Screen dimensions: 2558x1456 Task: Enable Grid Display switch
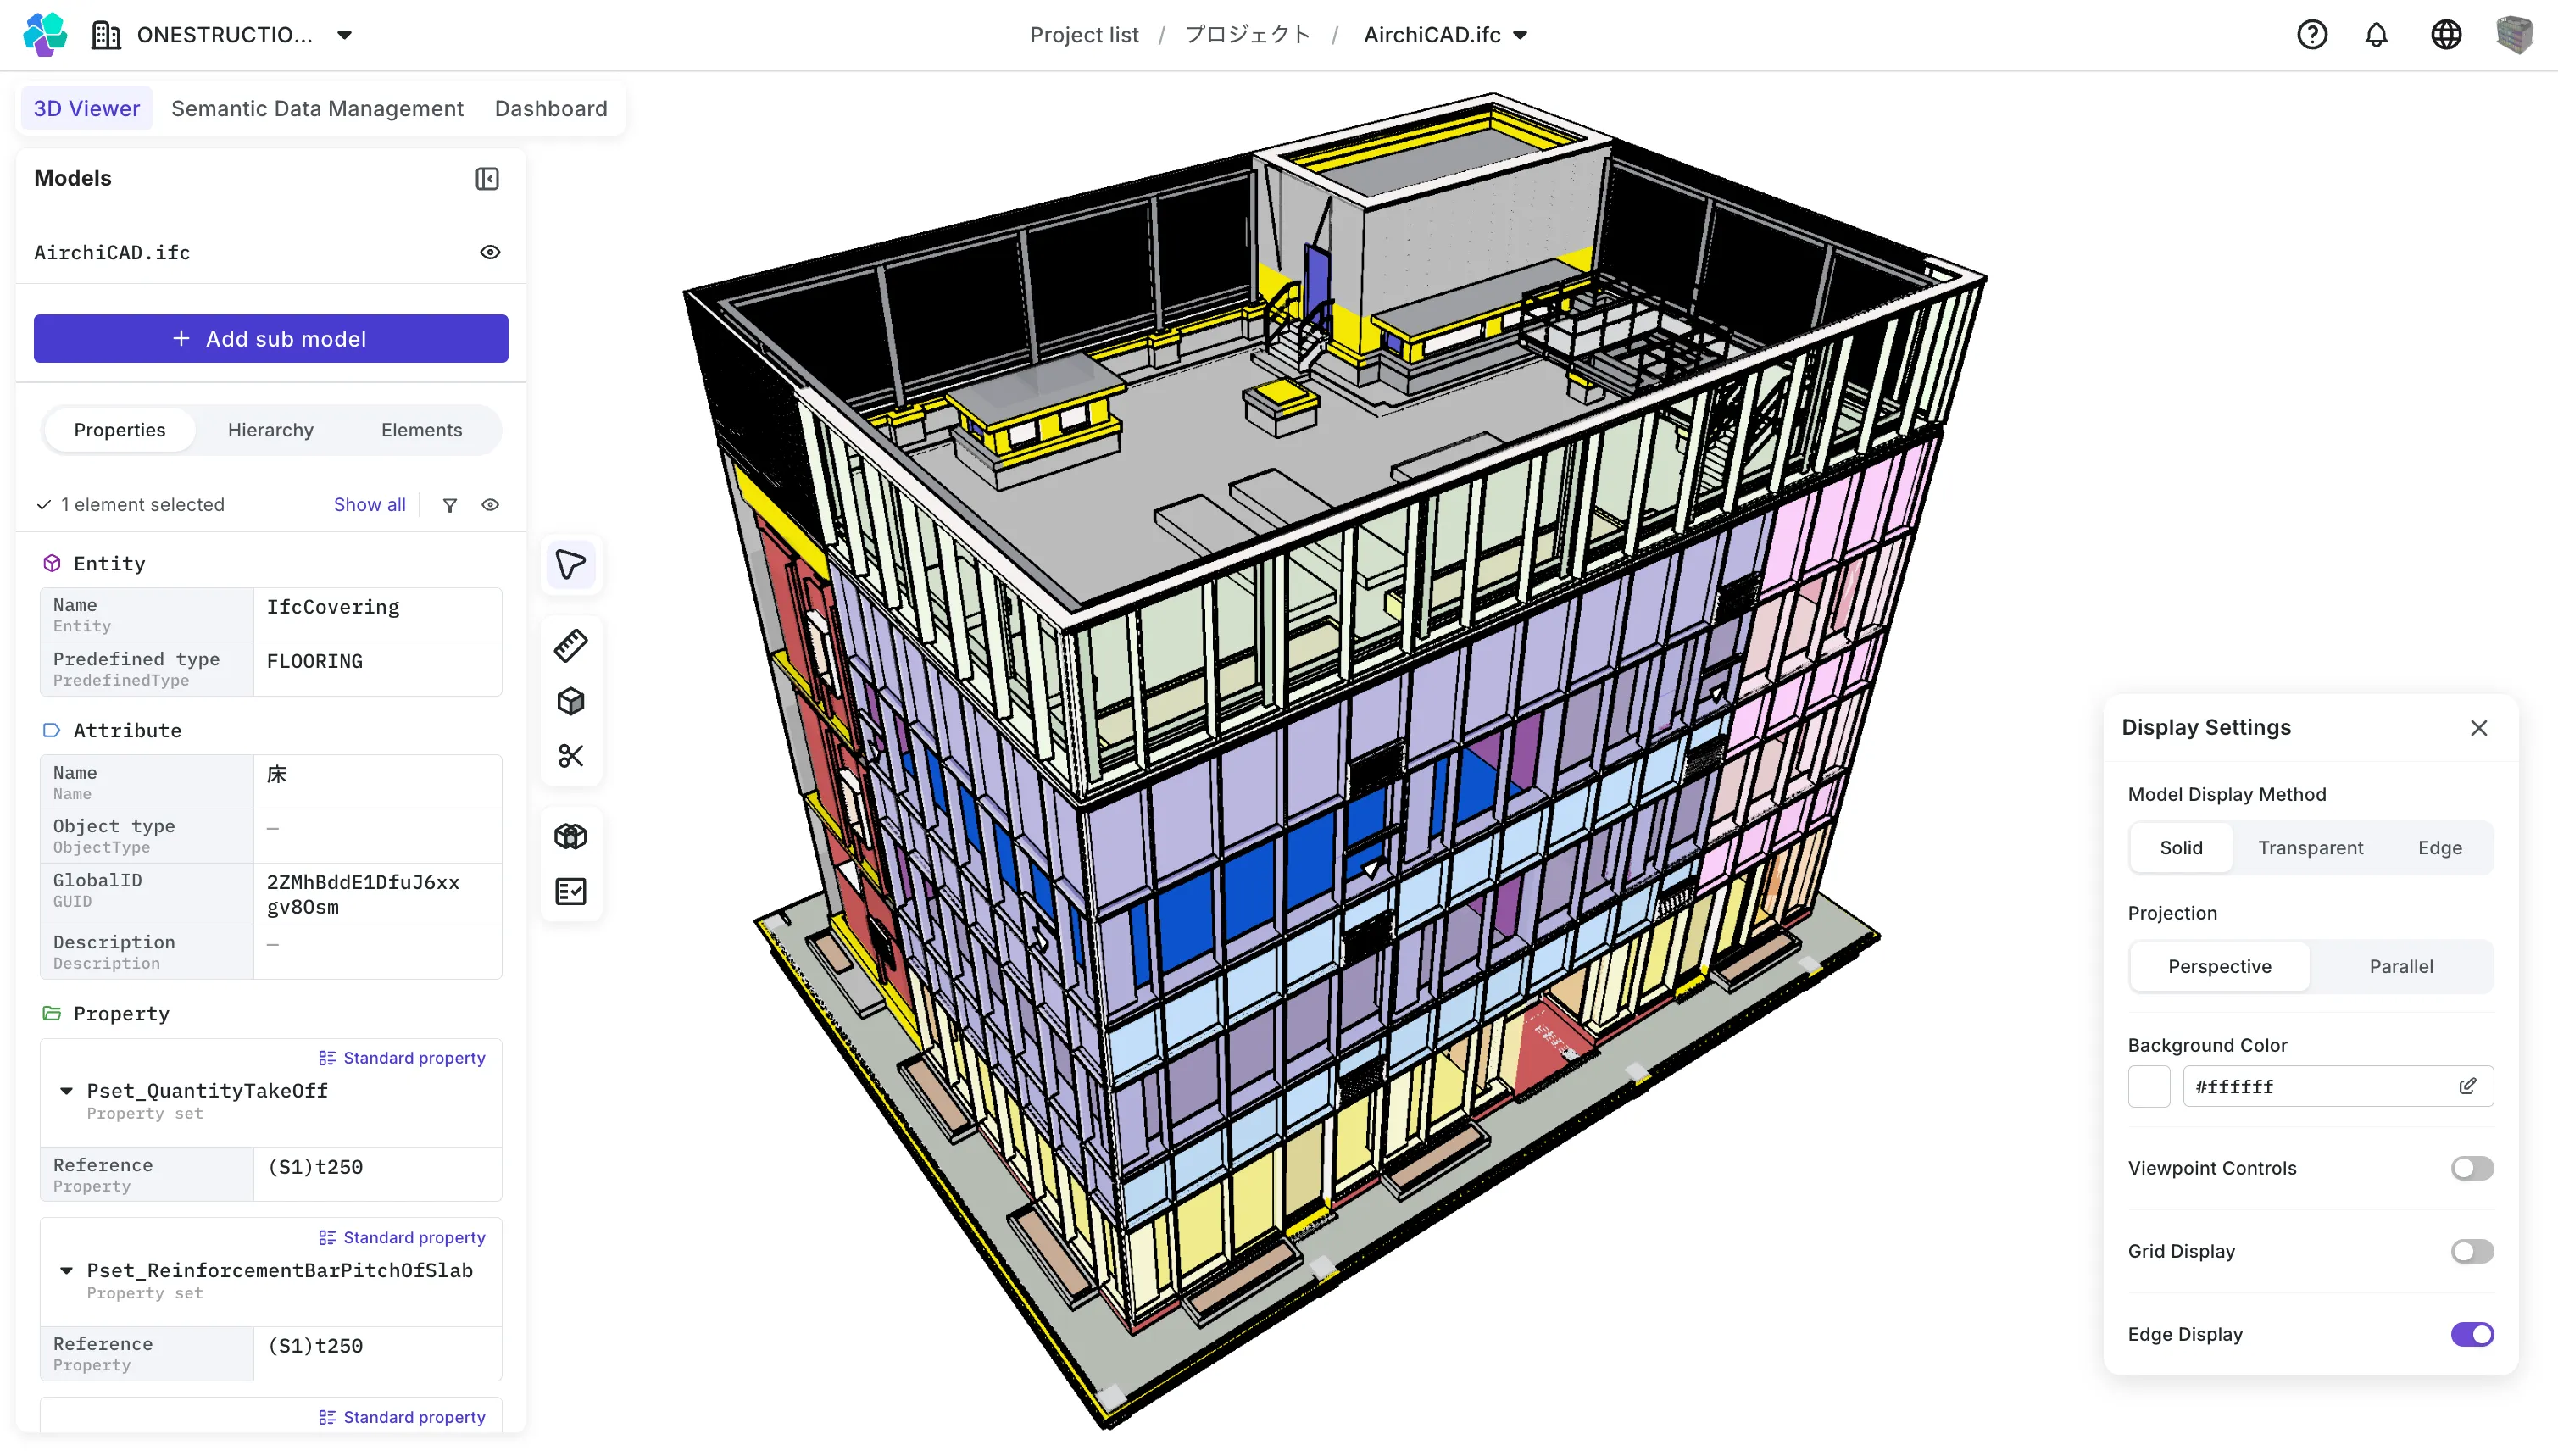[2472, 1251]
